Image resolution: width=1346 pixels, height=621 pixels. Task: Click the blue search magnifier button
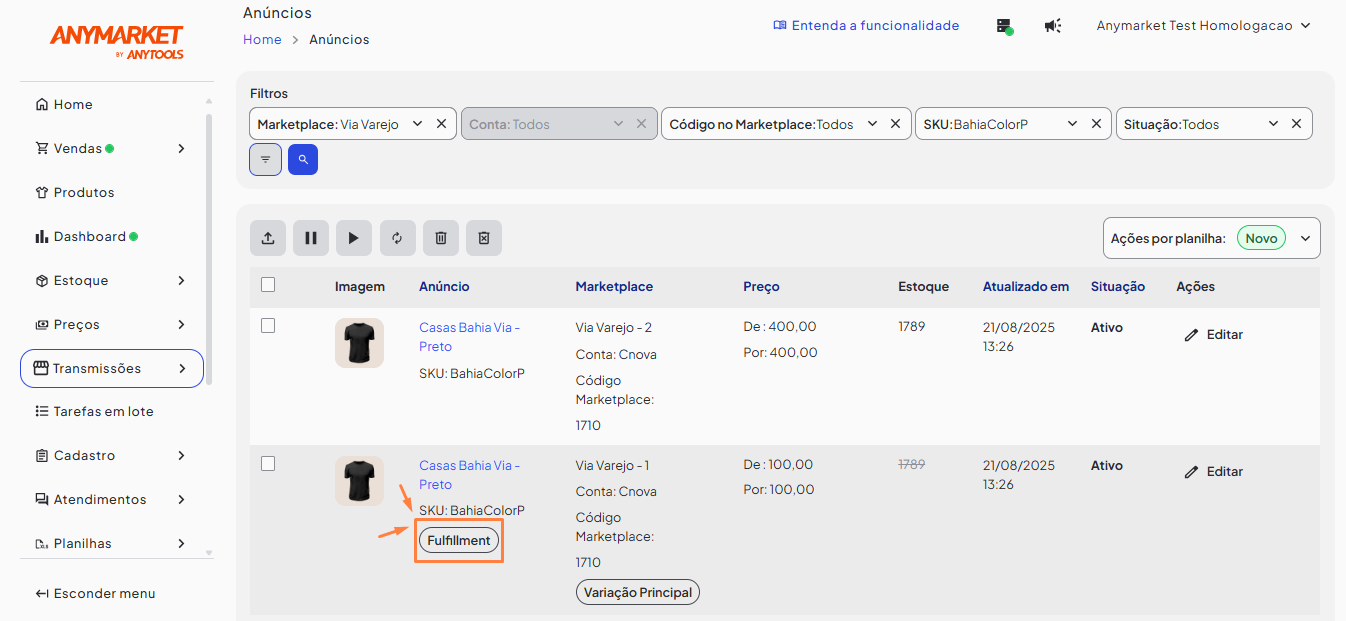click(303, 159)
